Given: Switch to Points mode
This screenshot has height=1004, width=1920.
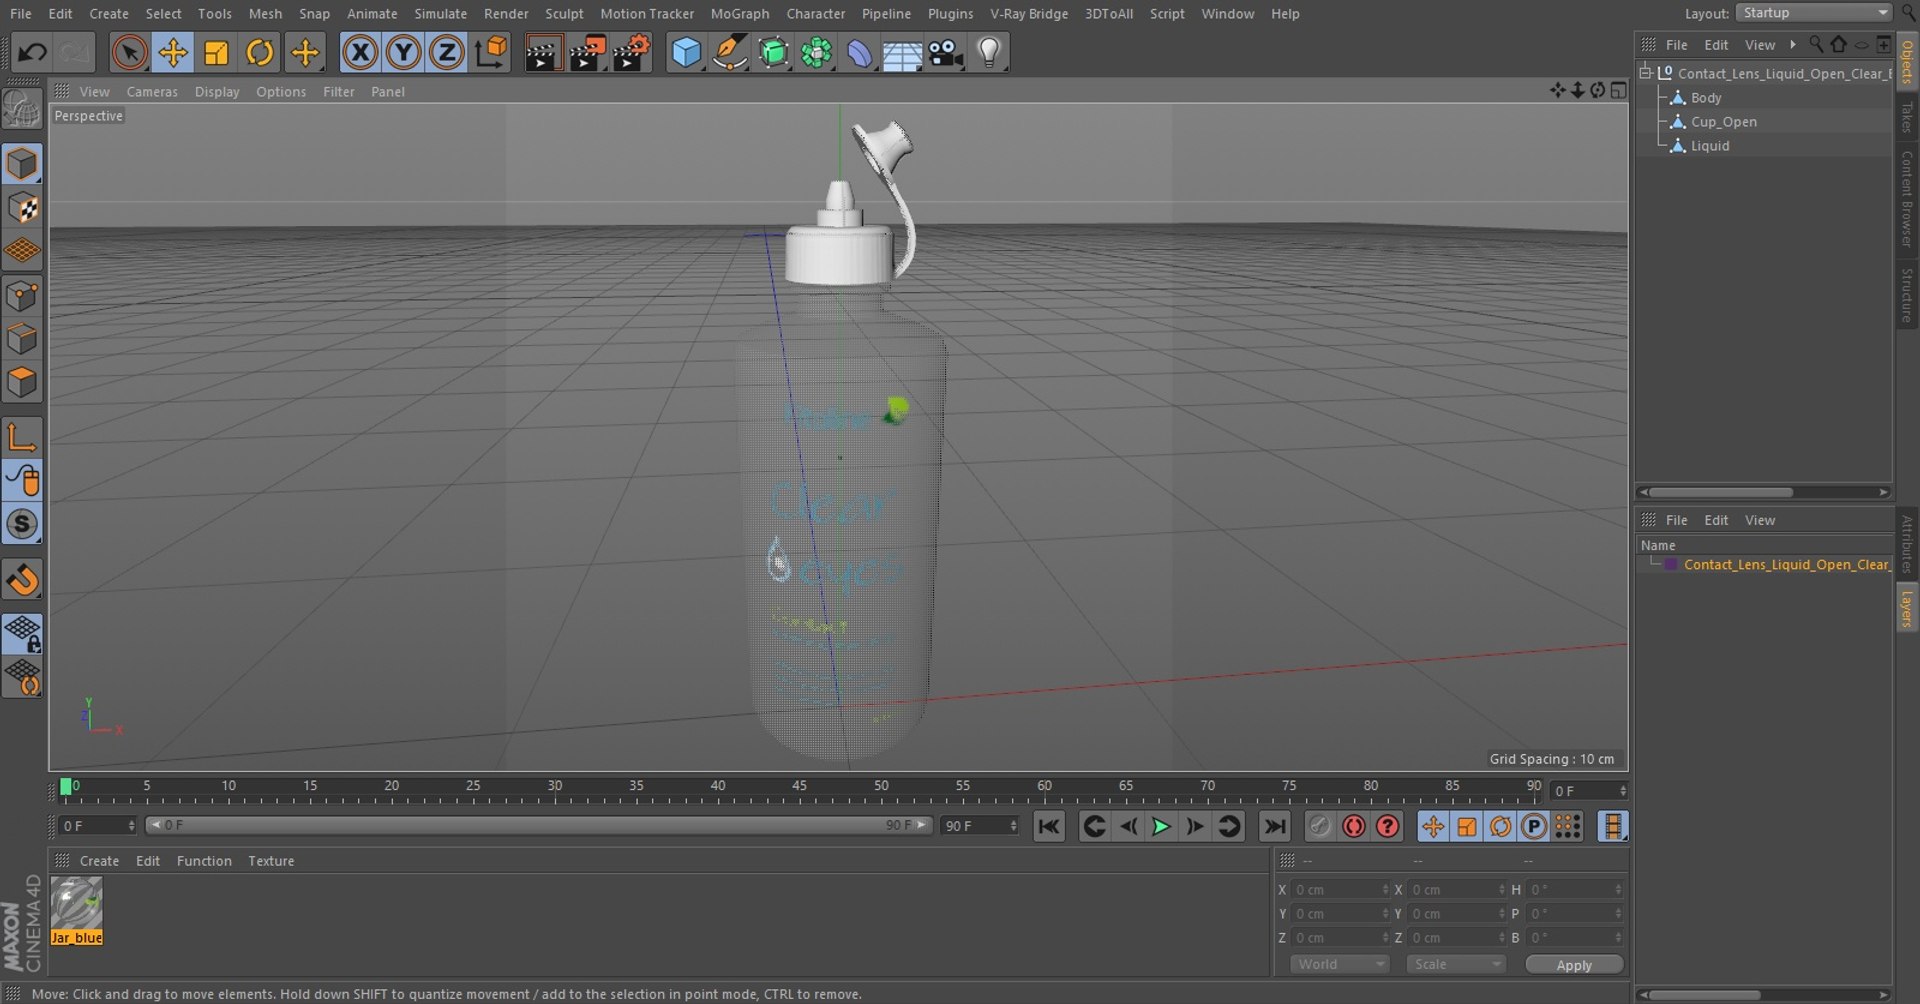Looking at the screenshot, I should tap(22, 296).
